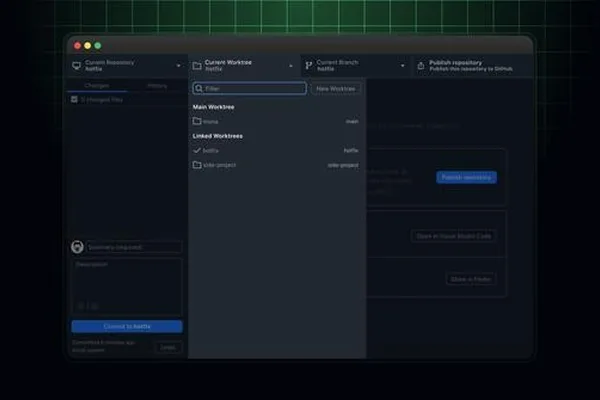
Task: Click the add co-authors icon in Description box
Action: (81, 306)
